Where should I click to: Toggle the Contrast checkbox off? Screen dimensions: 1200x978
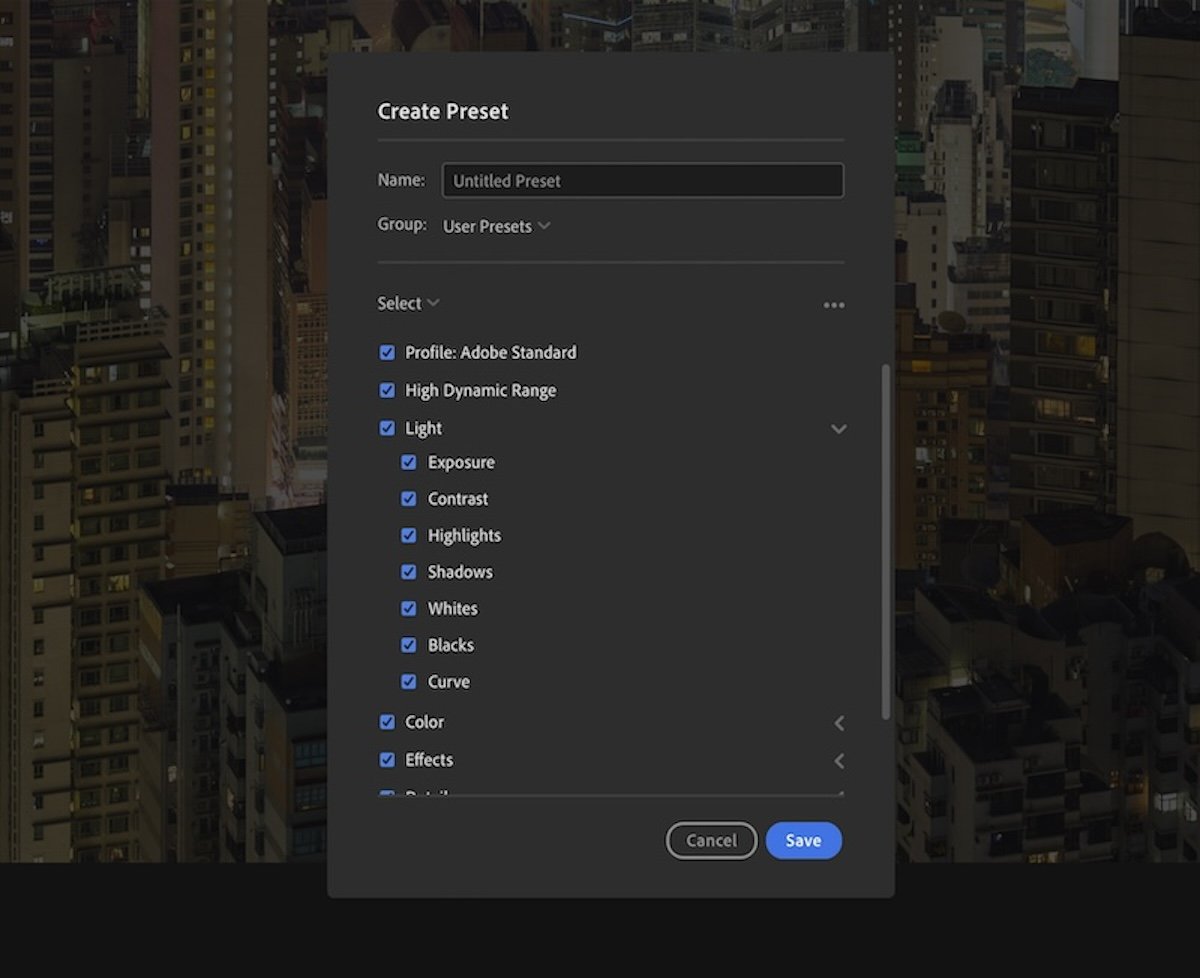pyautogui.click(x=408, y=498)
